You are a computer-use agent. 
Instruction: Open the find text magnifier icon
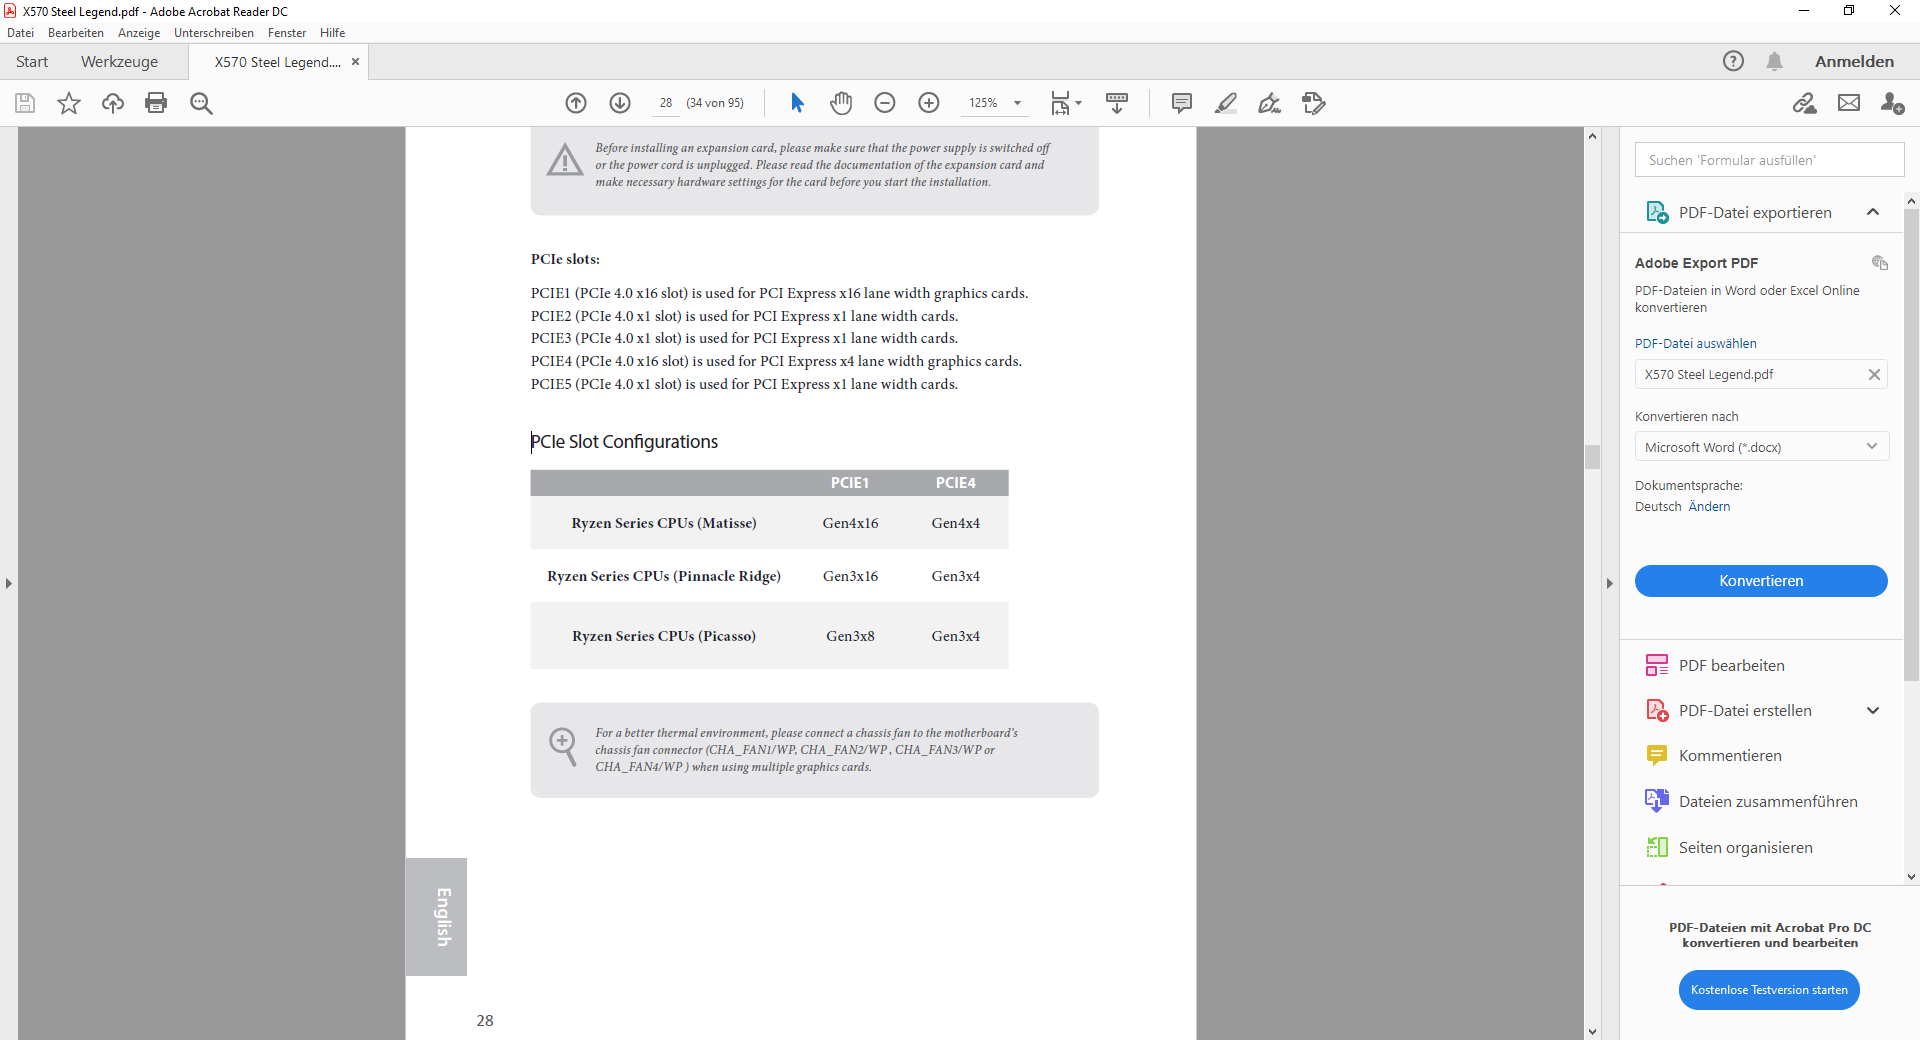click(201, 103)
